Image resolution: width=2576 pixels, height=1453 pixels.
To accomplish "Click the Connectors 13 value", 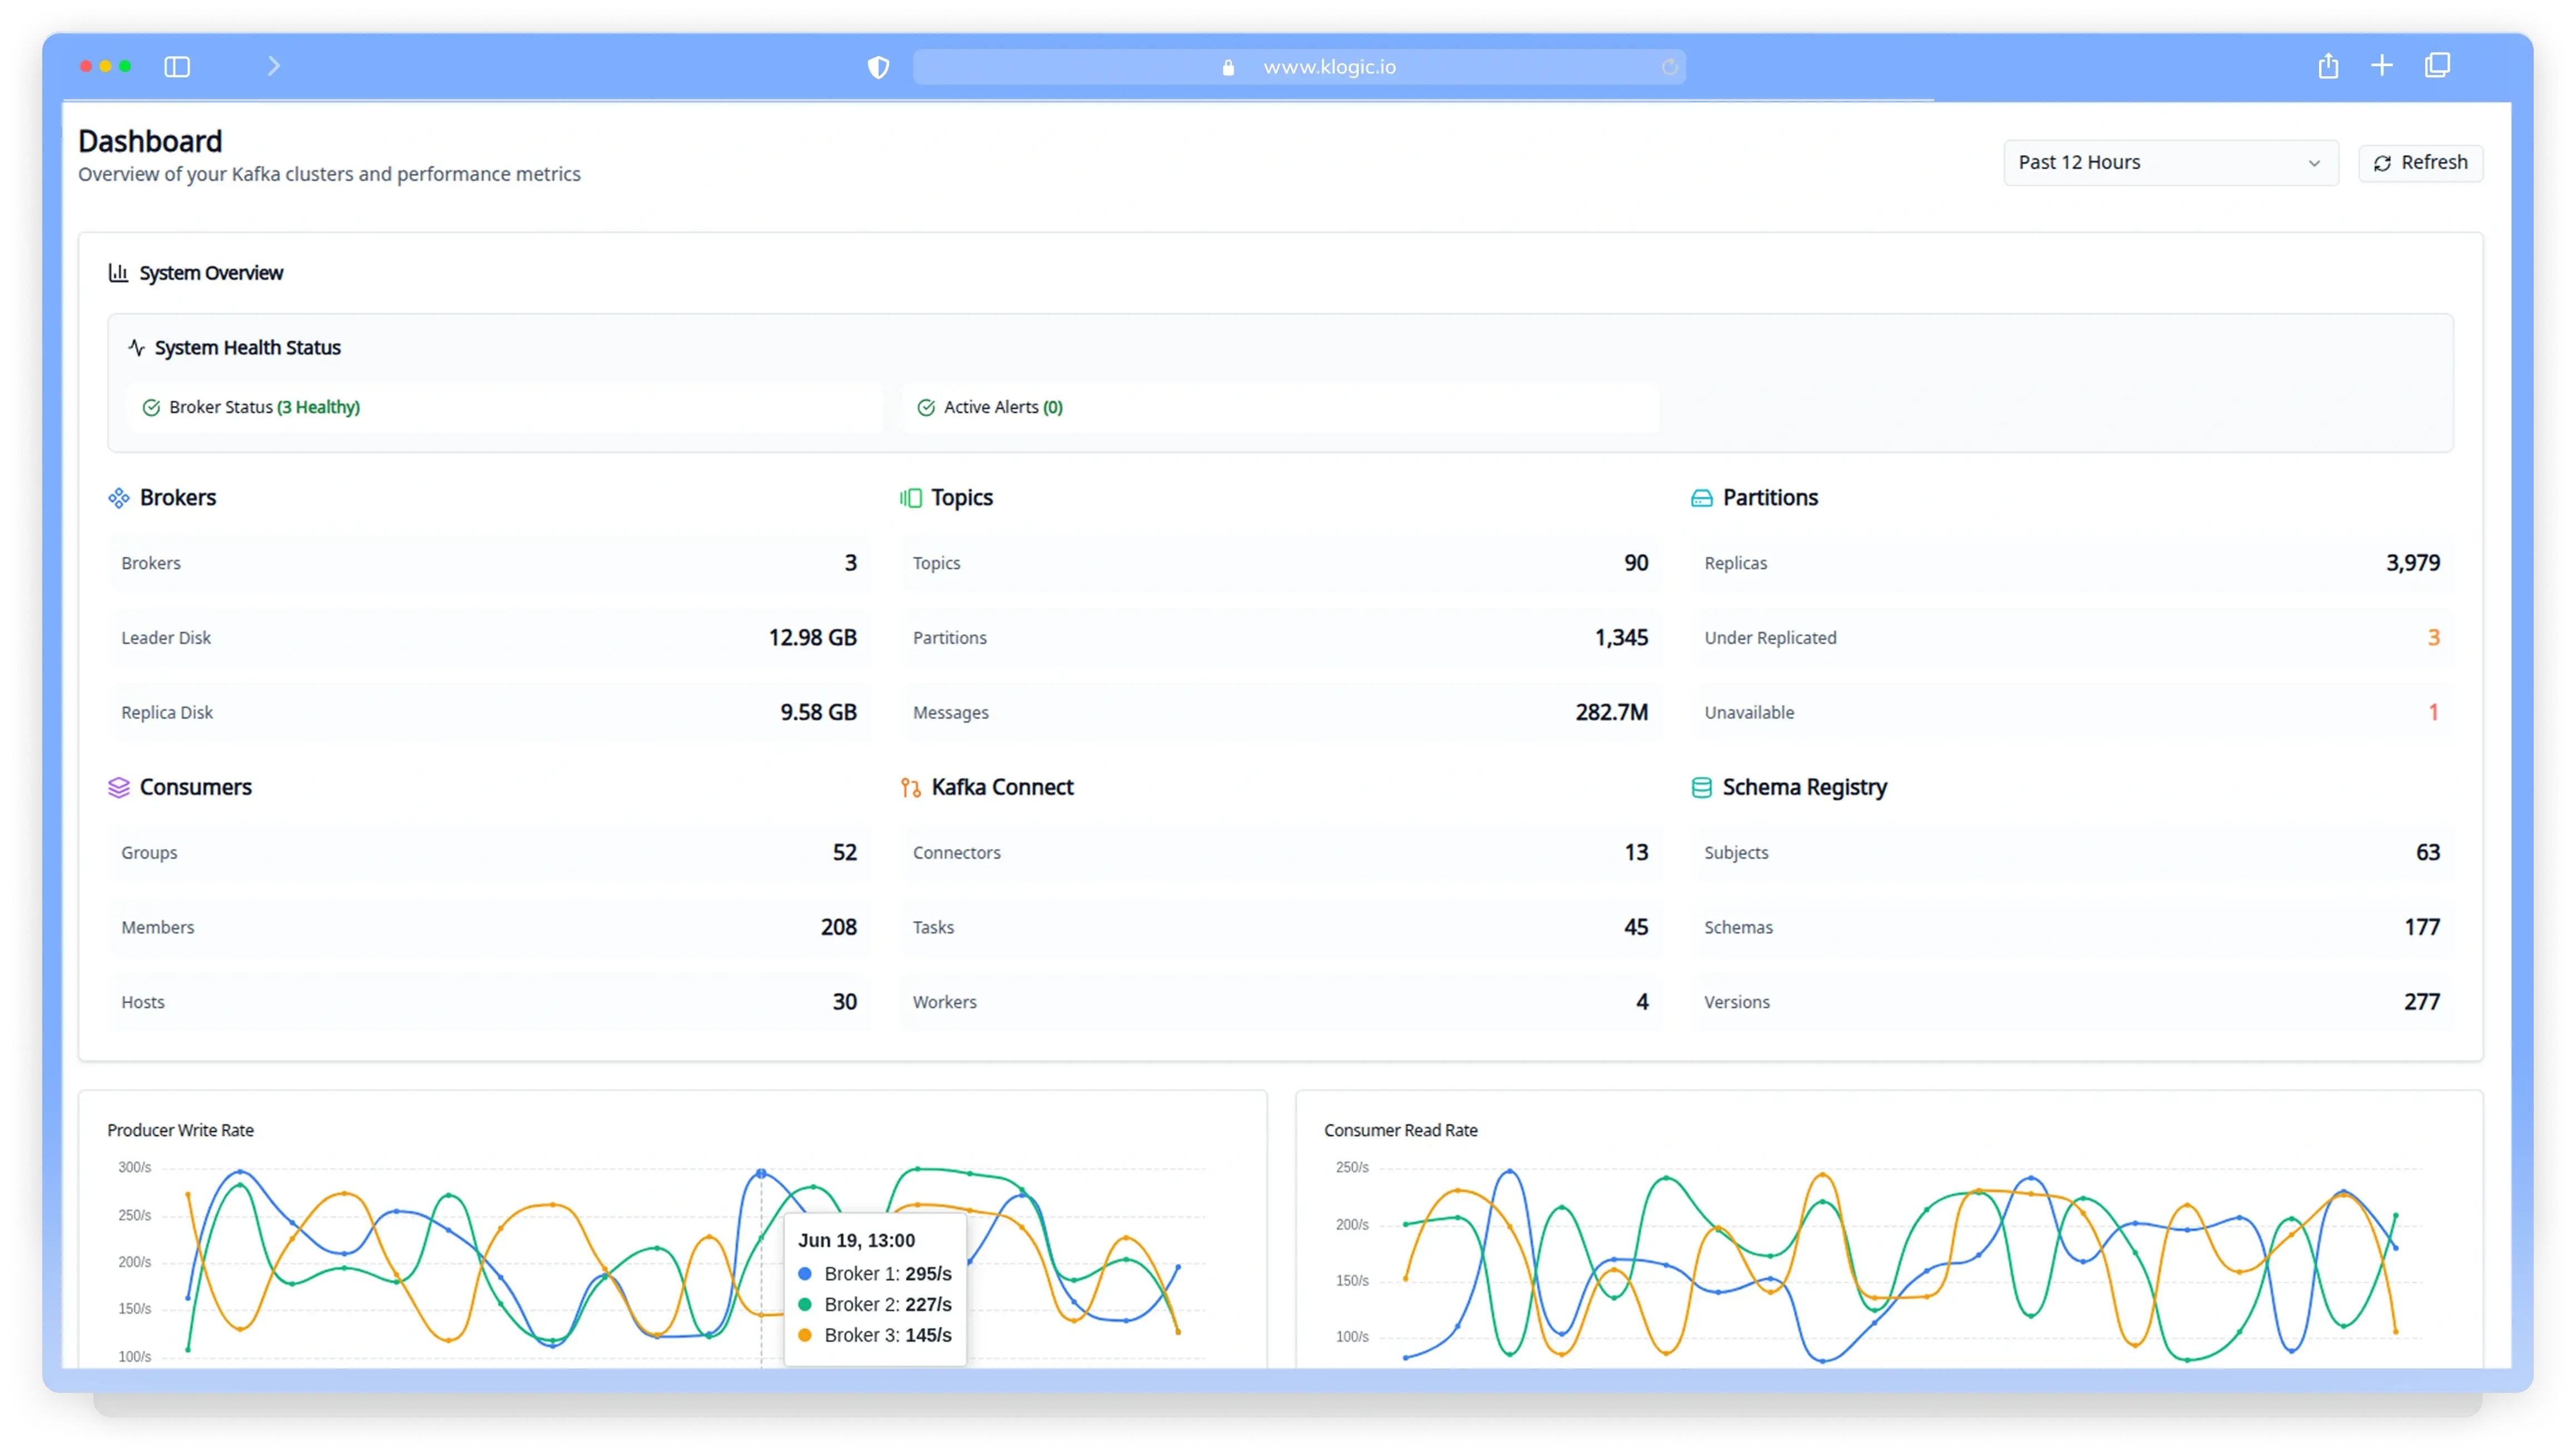I will (x=1636, y=853).
